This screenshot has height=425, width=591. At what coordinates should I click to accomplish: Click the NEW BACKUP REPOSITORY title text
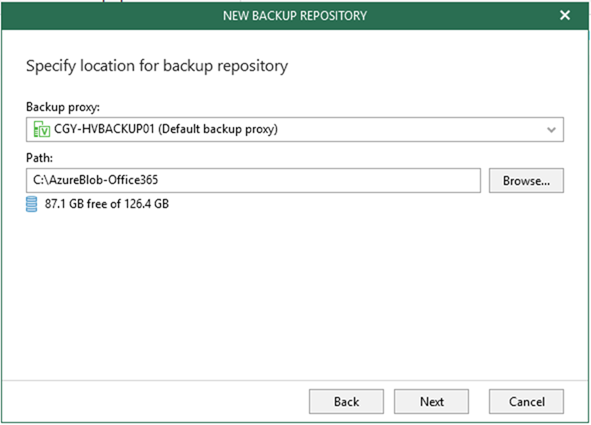[x=295, y=16]
